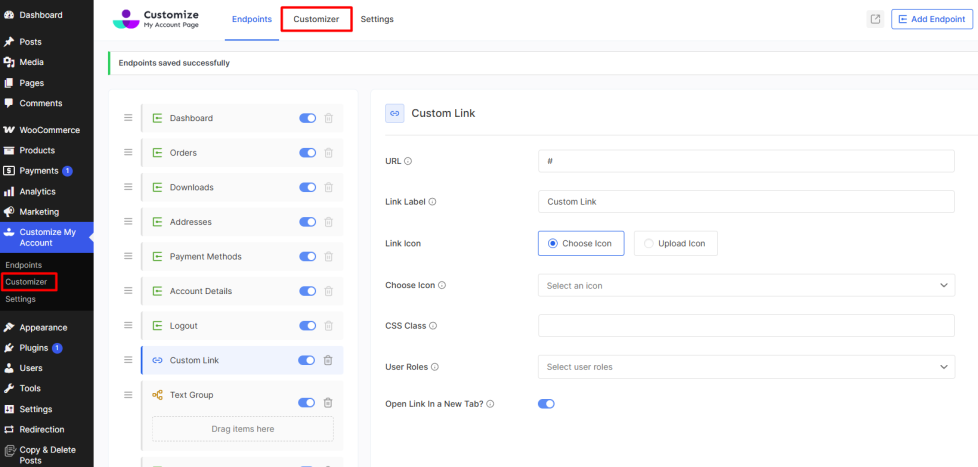Open external link icon near Add Endpoint
The image size is (978, 467).
pyautogui.click(x=875, y=19)
